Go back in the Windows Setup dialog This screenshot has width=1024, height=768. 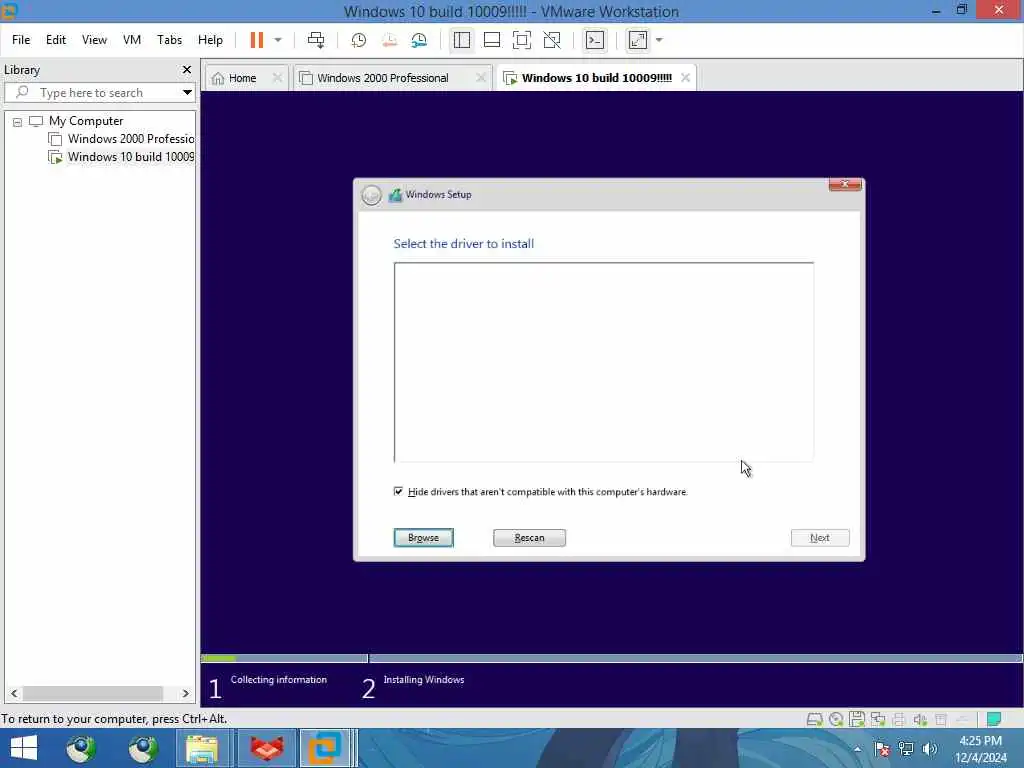(371, 195)
